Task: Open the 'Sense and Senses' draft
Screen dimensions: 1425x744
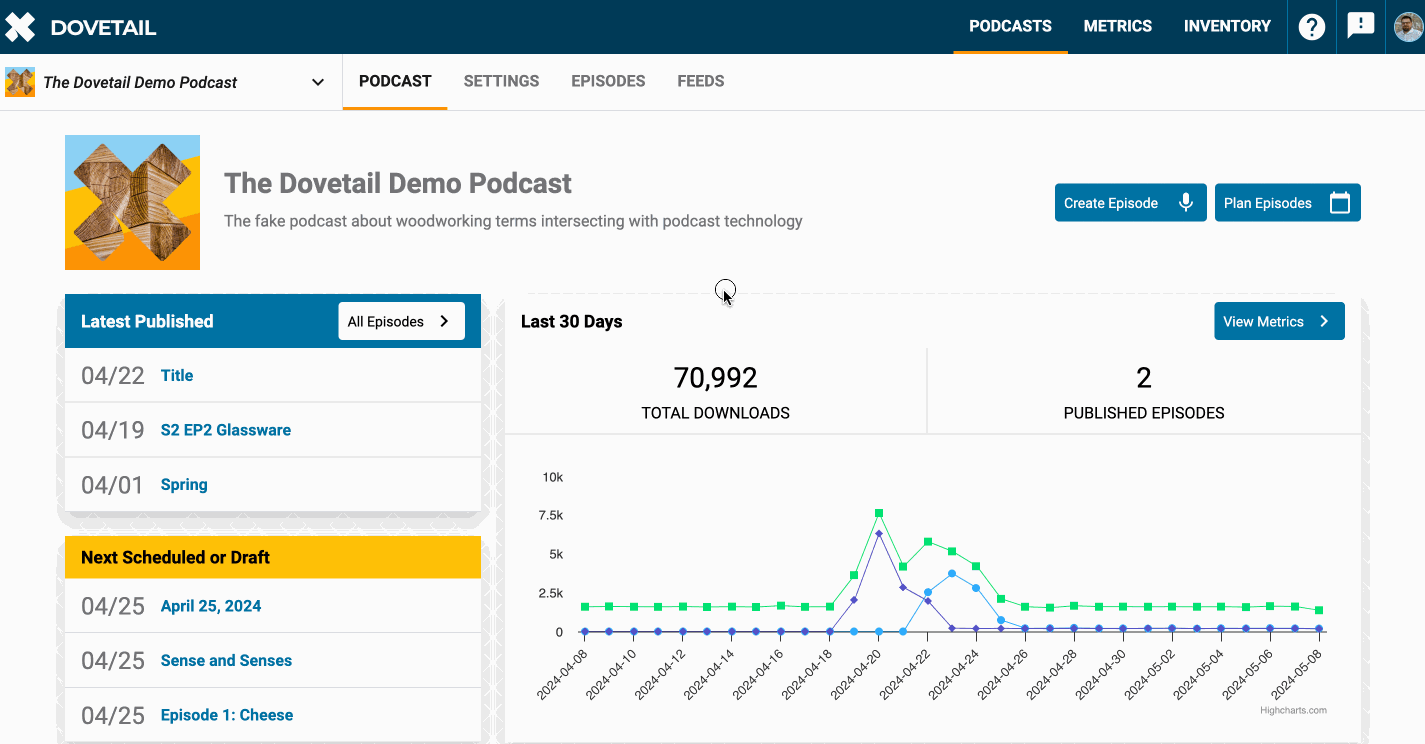Action: pos(226,660)
